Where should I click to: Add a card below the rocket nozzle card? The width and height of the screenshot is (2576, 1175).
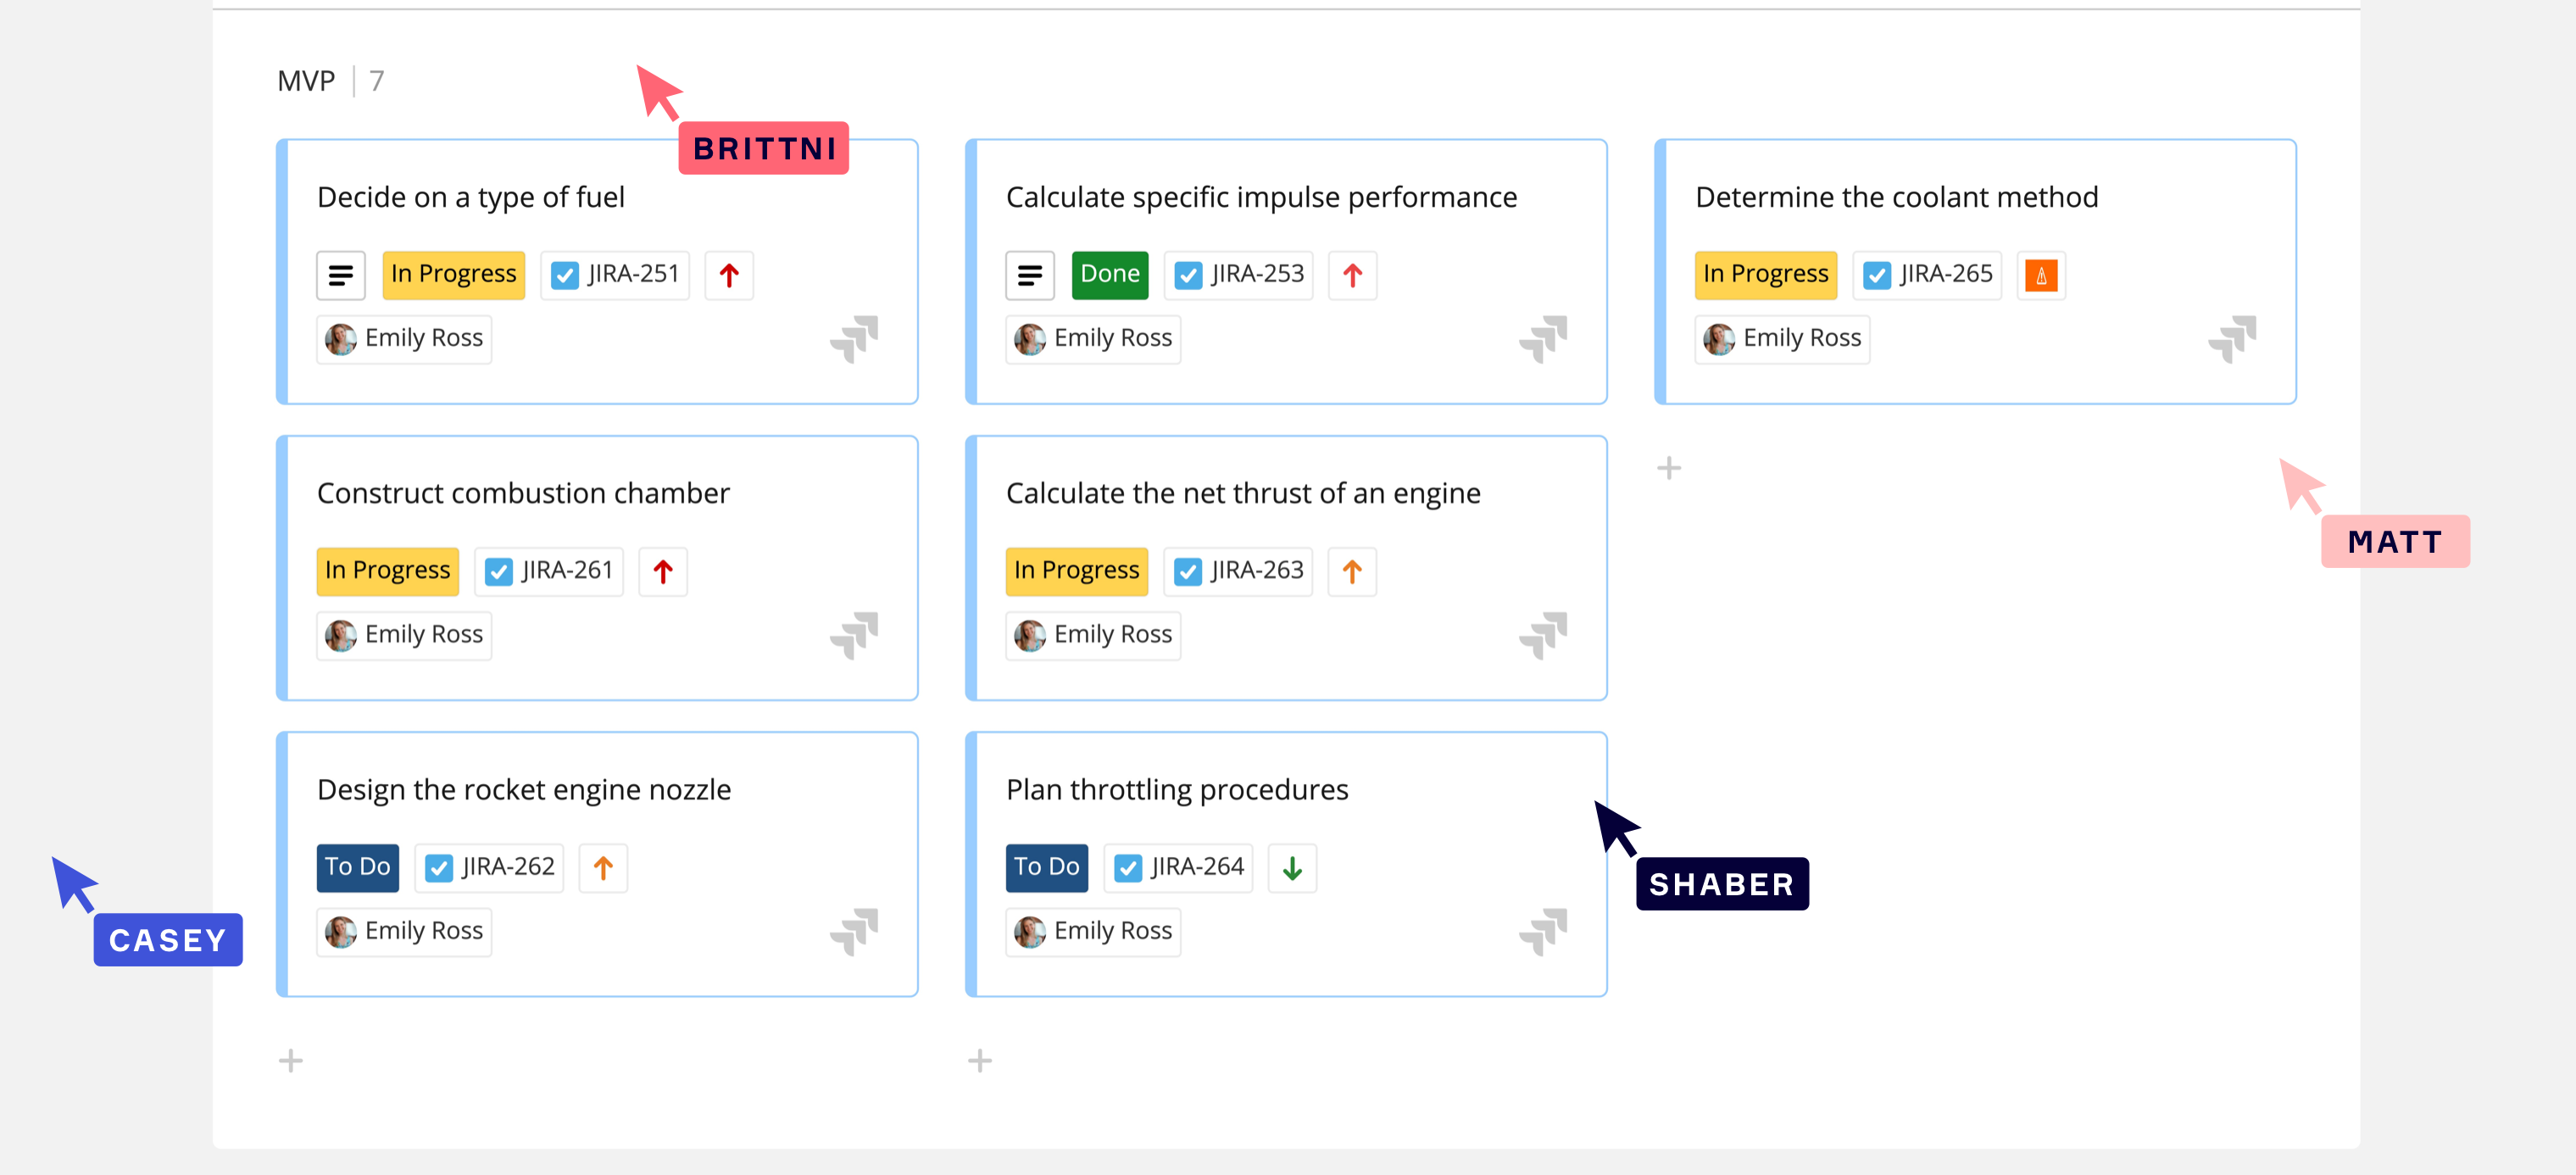click(290, 1060)
